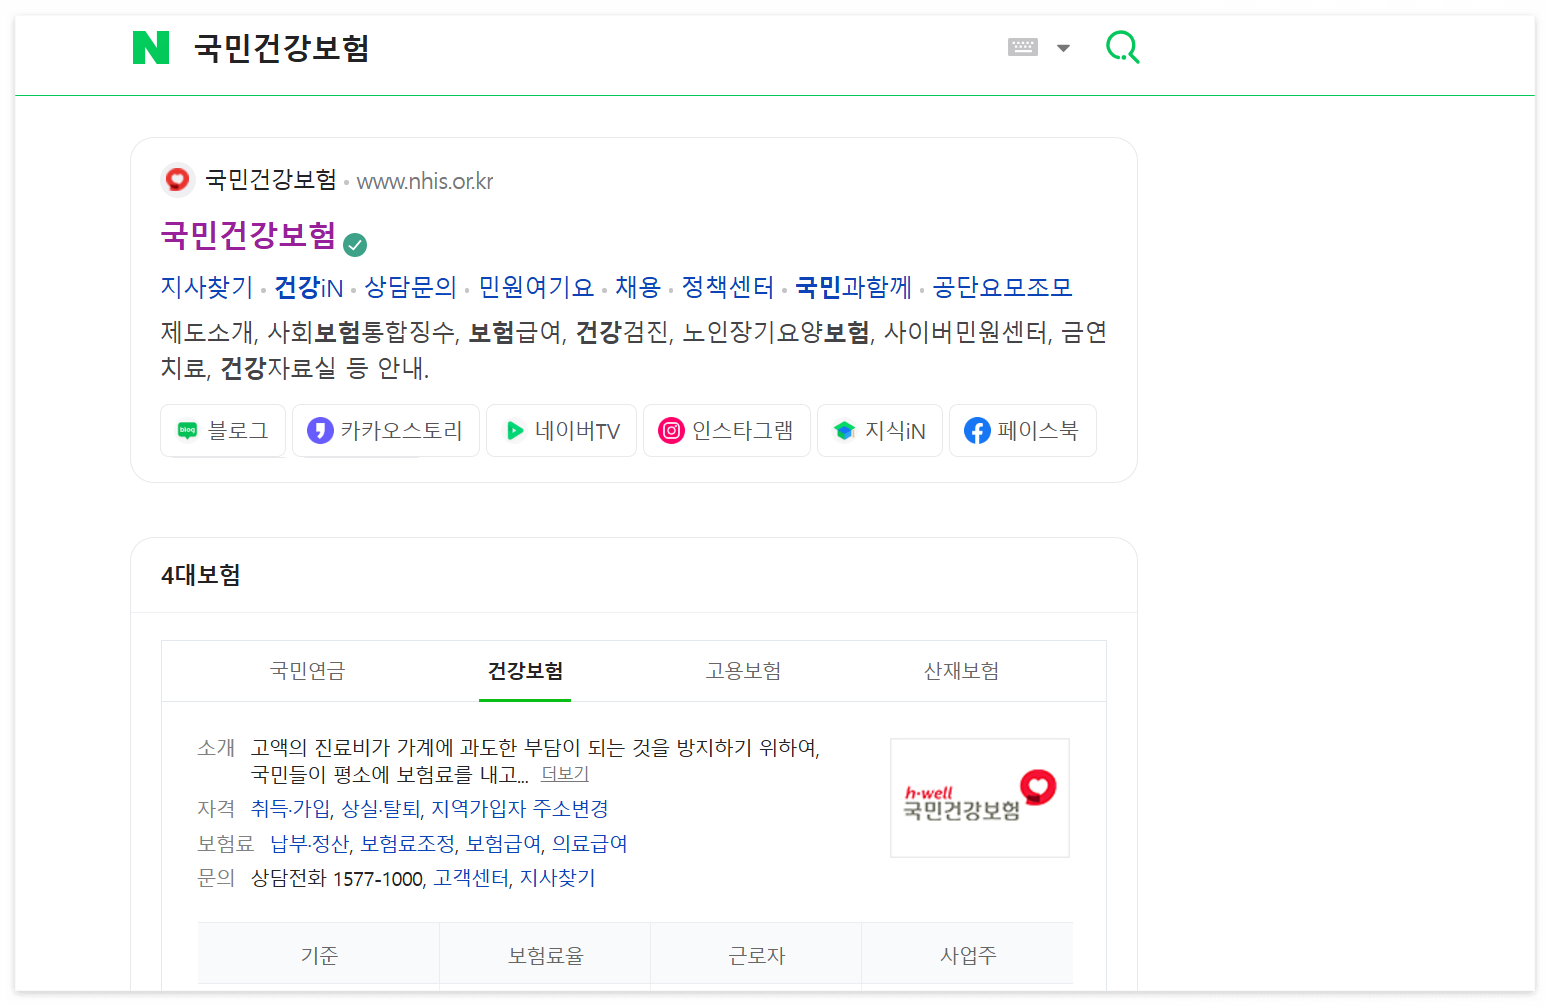Switch to the 국민연금 tab
1550x1006 pixels.
(x=307, y=671)
